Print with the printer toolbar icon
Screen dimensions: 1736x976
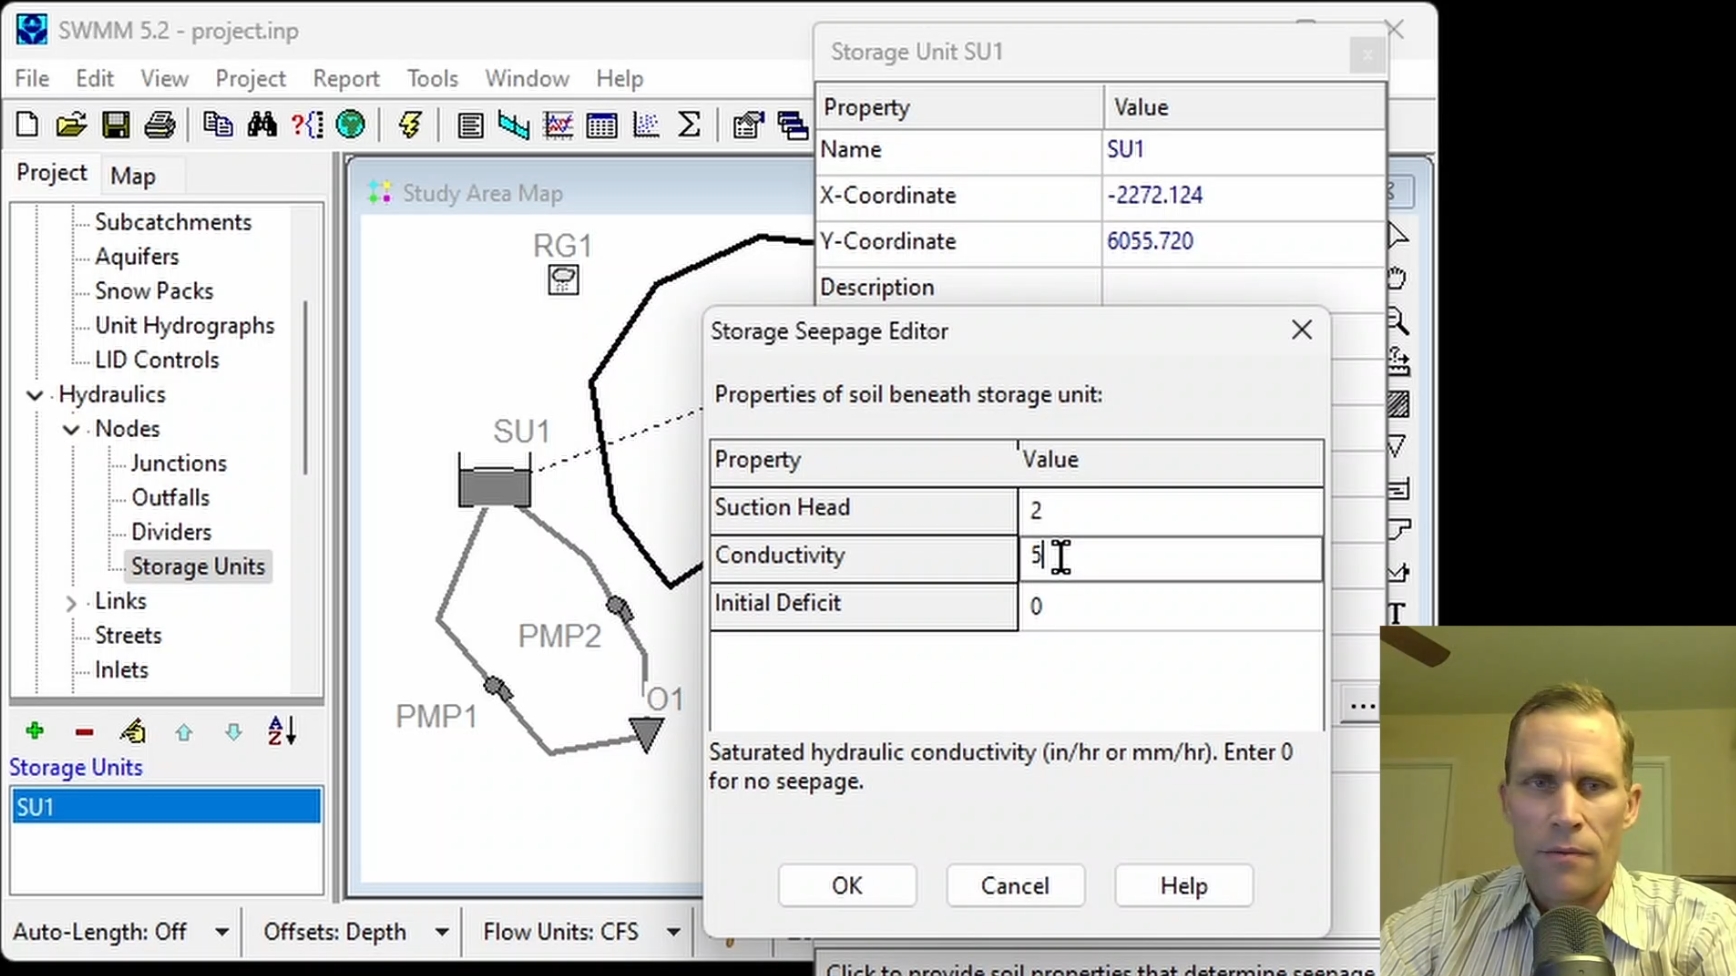click(x=160, y=125)
